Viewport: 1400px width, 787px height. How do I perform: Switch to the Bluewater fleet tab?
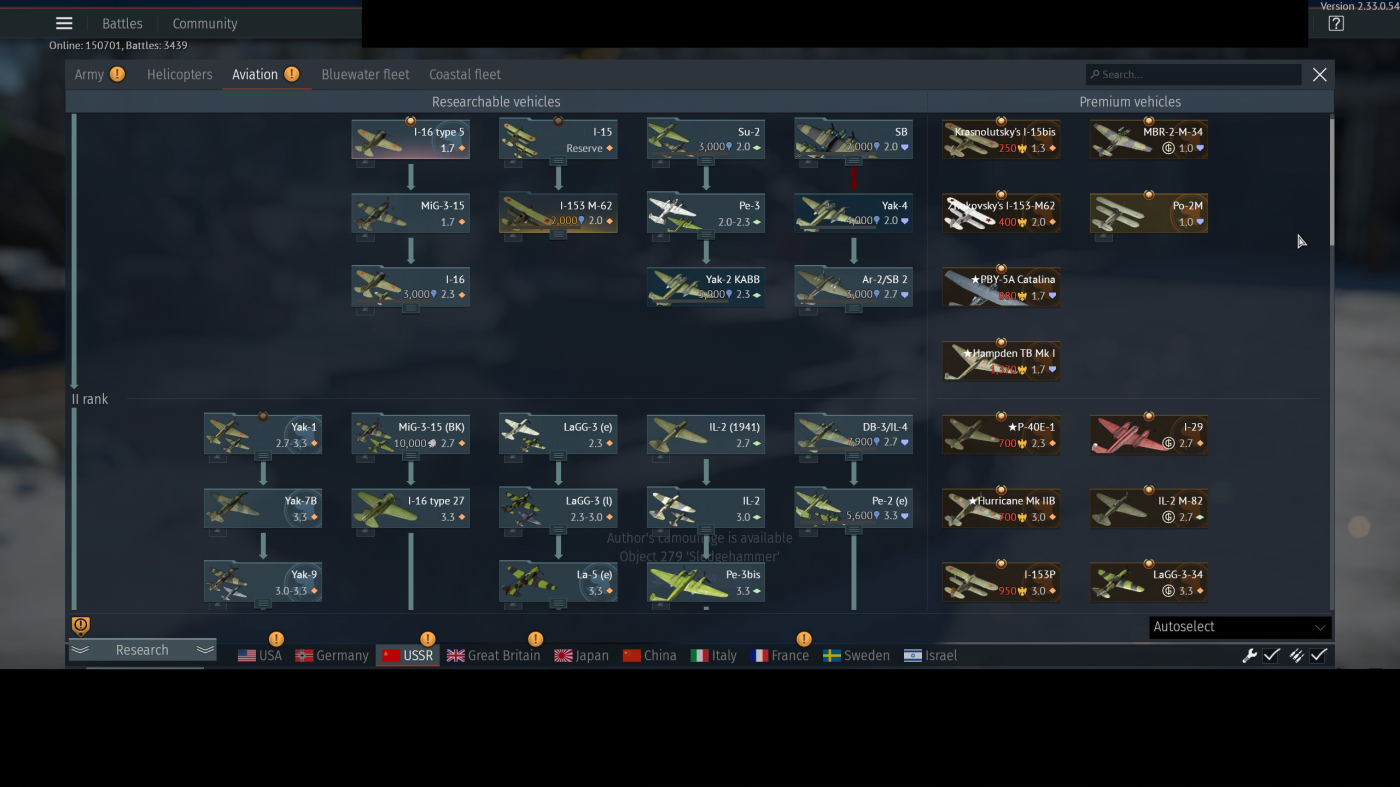365,74
